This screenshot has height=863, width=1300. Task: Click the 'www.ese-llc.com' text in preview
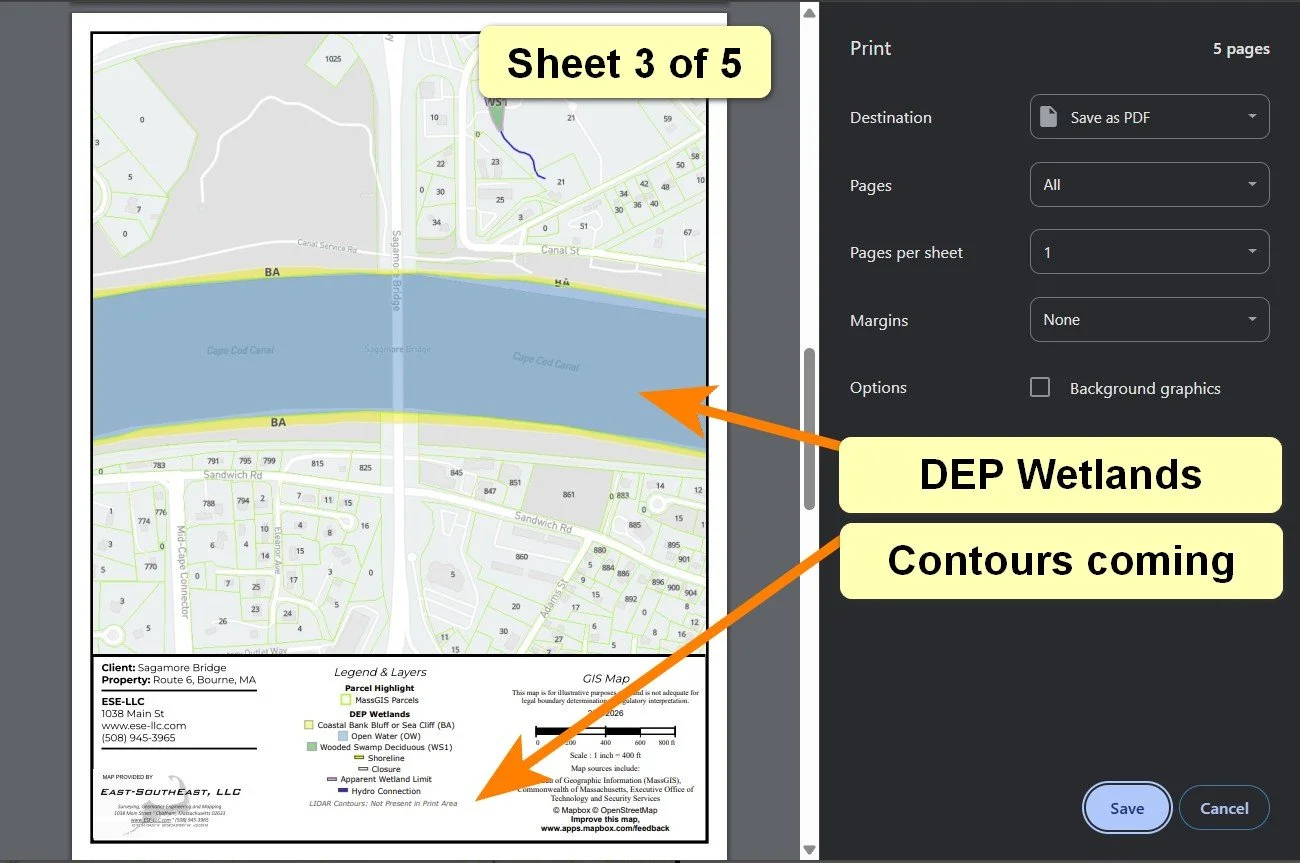144,726
